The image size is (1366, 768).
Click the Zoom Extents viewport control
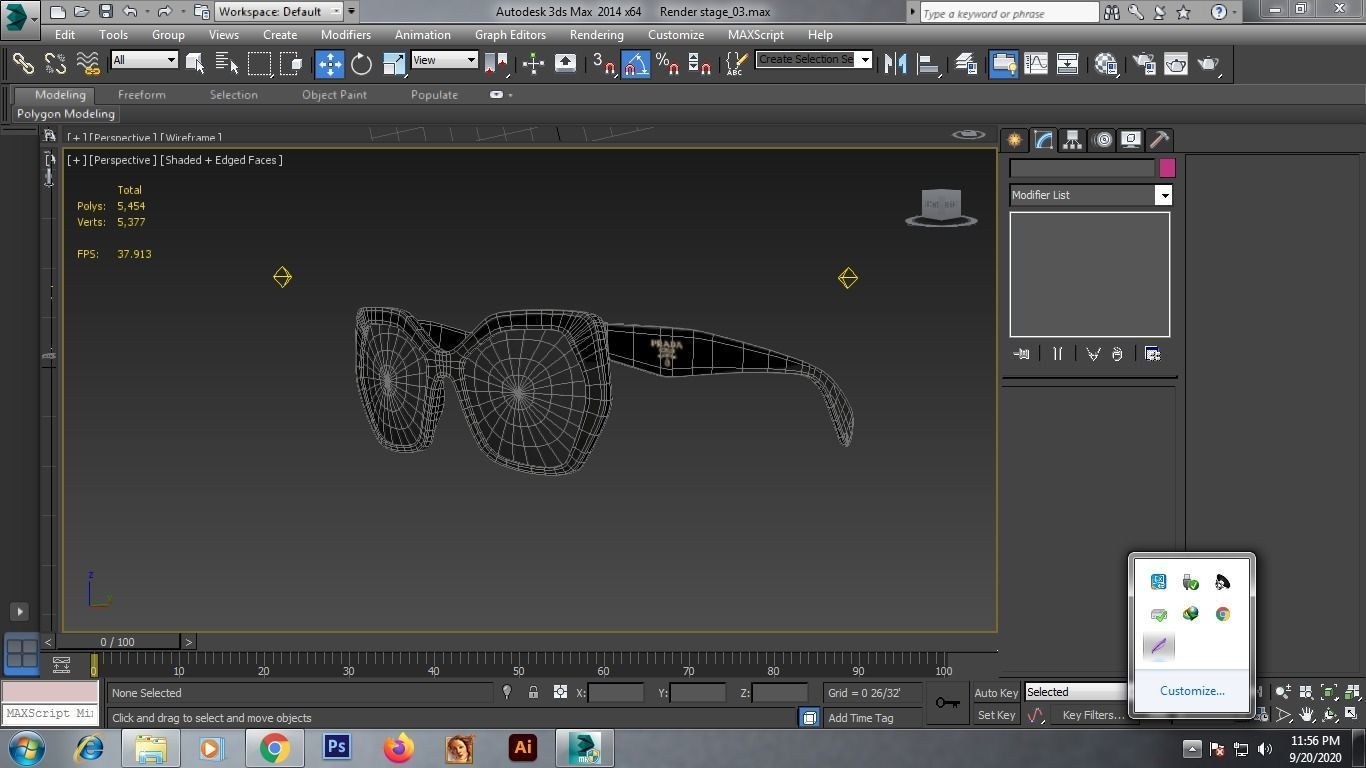pyautogui.click(x=1329, y=692)
